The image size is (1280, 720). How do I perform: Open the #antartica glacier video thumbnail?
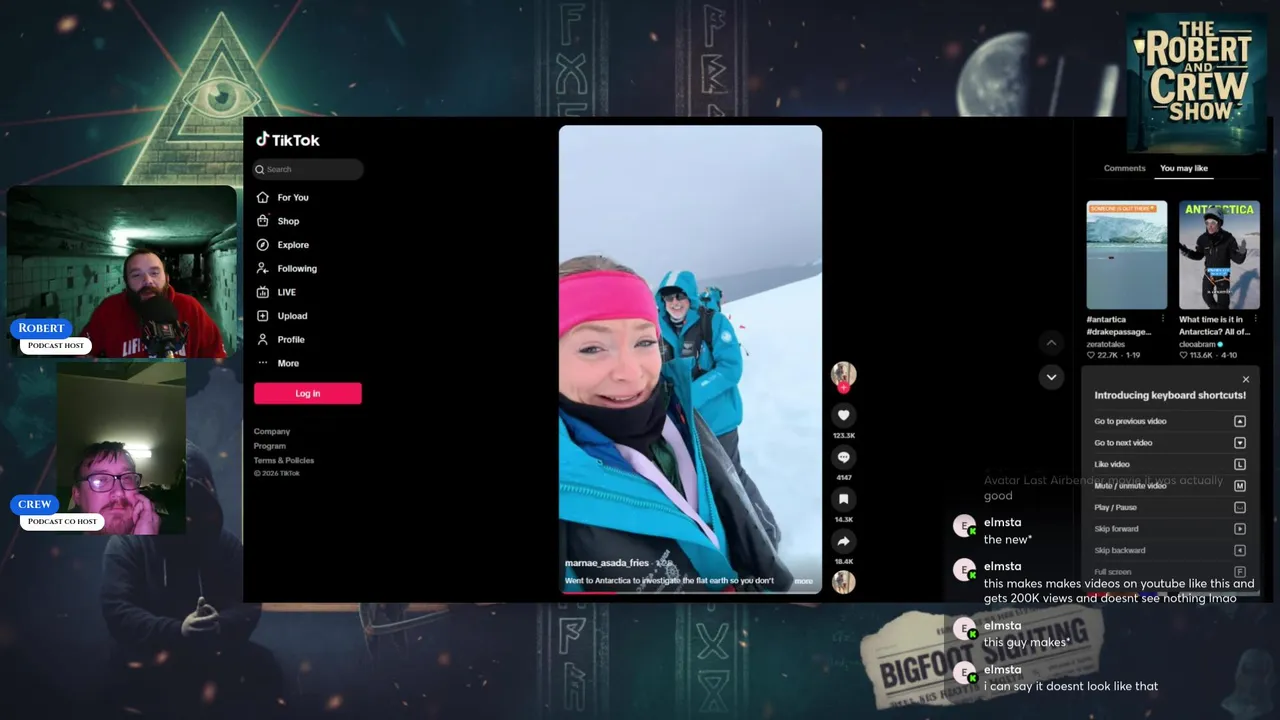[1127, 255]
